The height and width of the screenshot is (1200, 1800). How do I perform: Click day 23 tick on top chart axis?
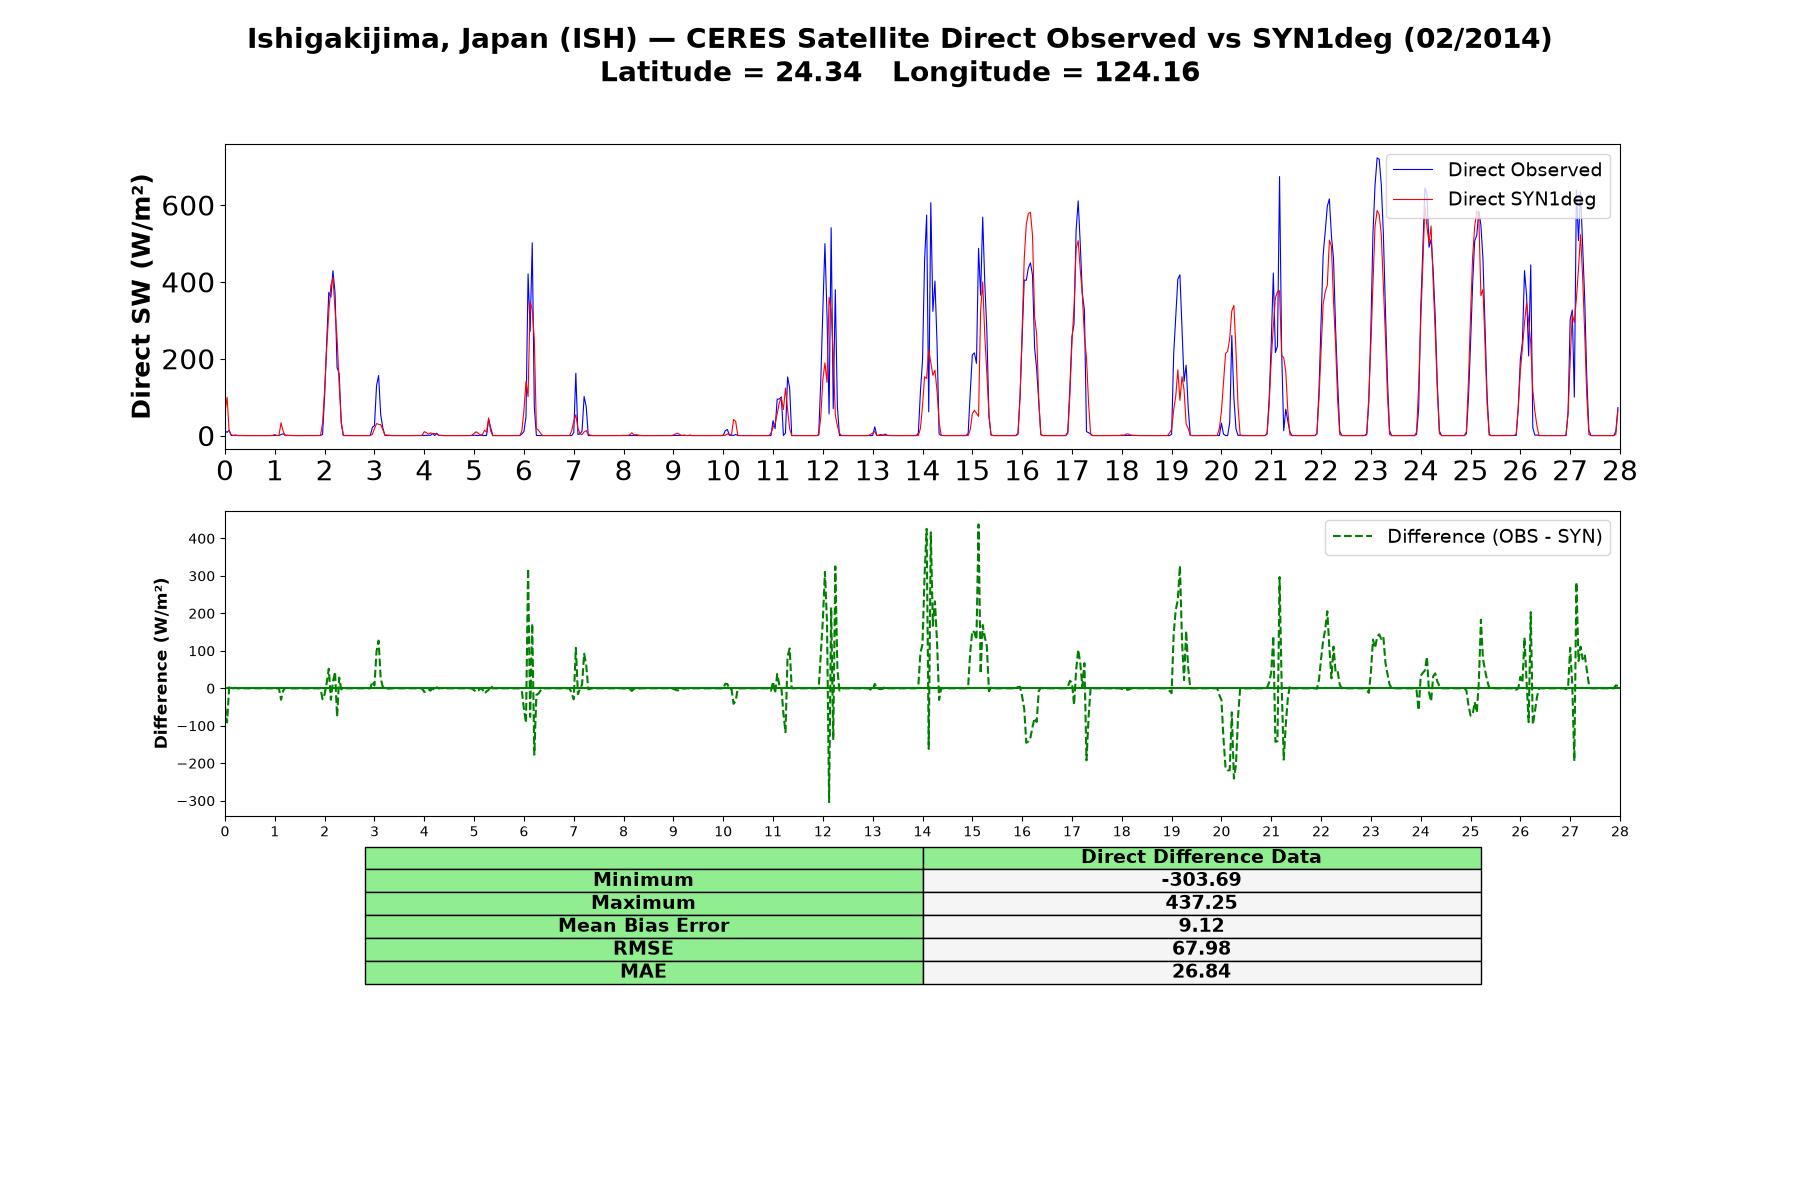(x=1370, y=470)
